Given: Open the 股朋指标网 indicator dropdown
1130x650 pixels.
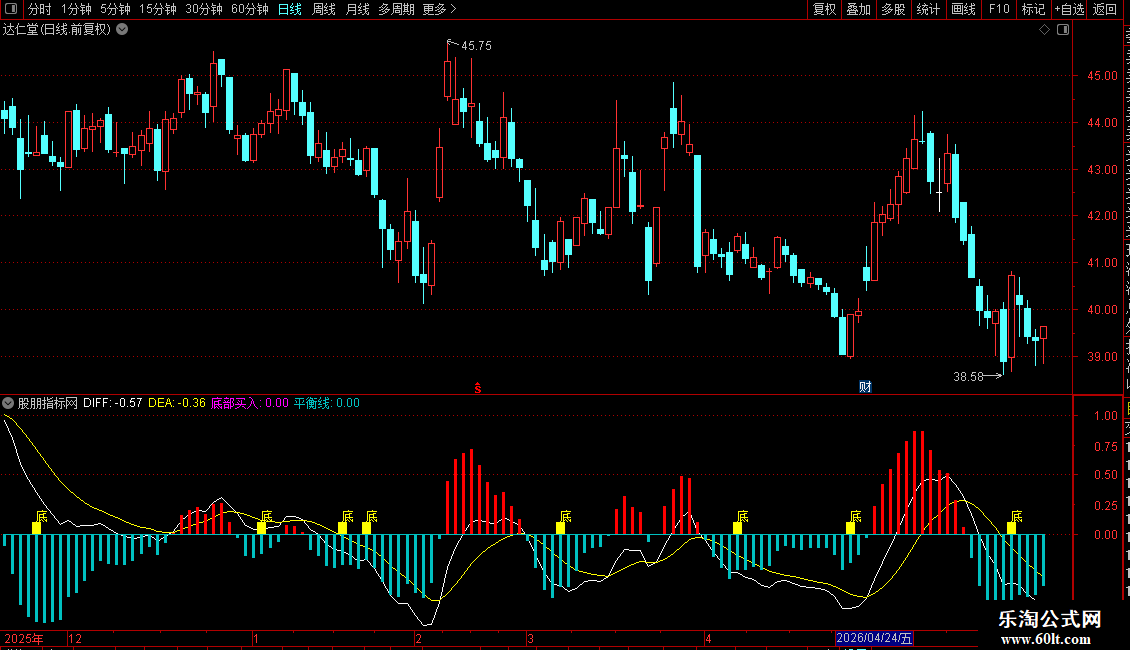Looking at the screenshot, I should pos(8,403).
